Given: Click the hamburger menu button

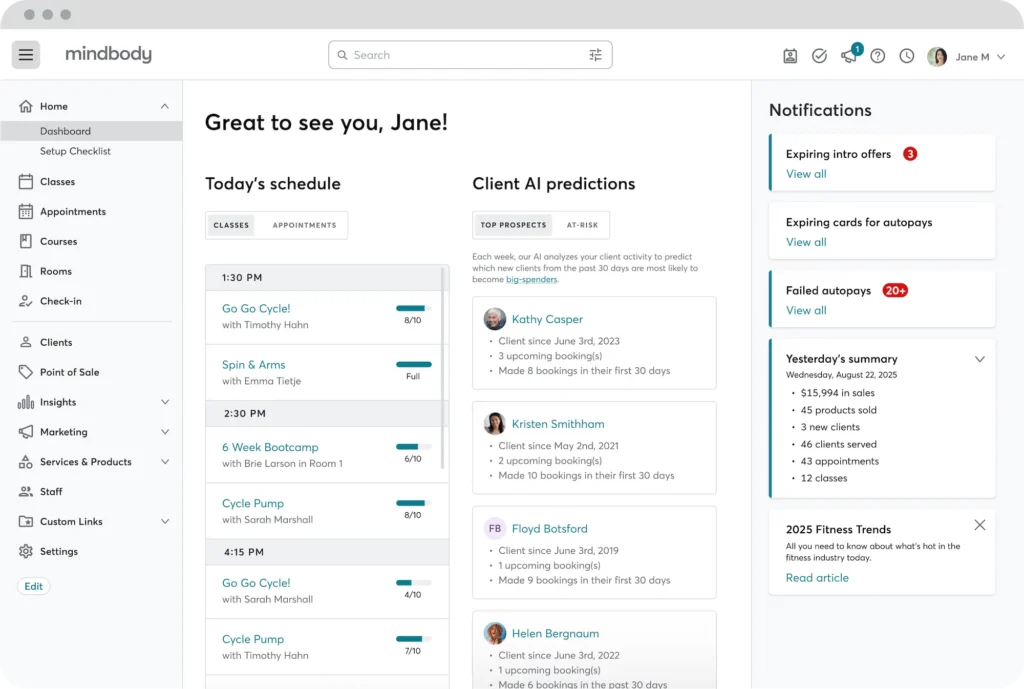Looking at the screenshot, I should (26, 55).
